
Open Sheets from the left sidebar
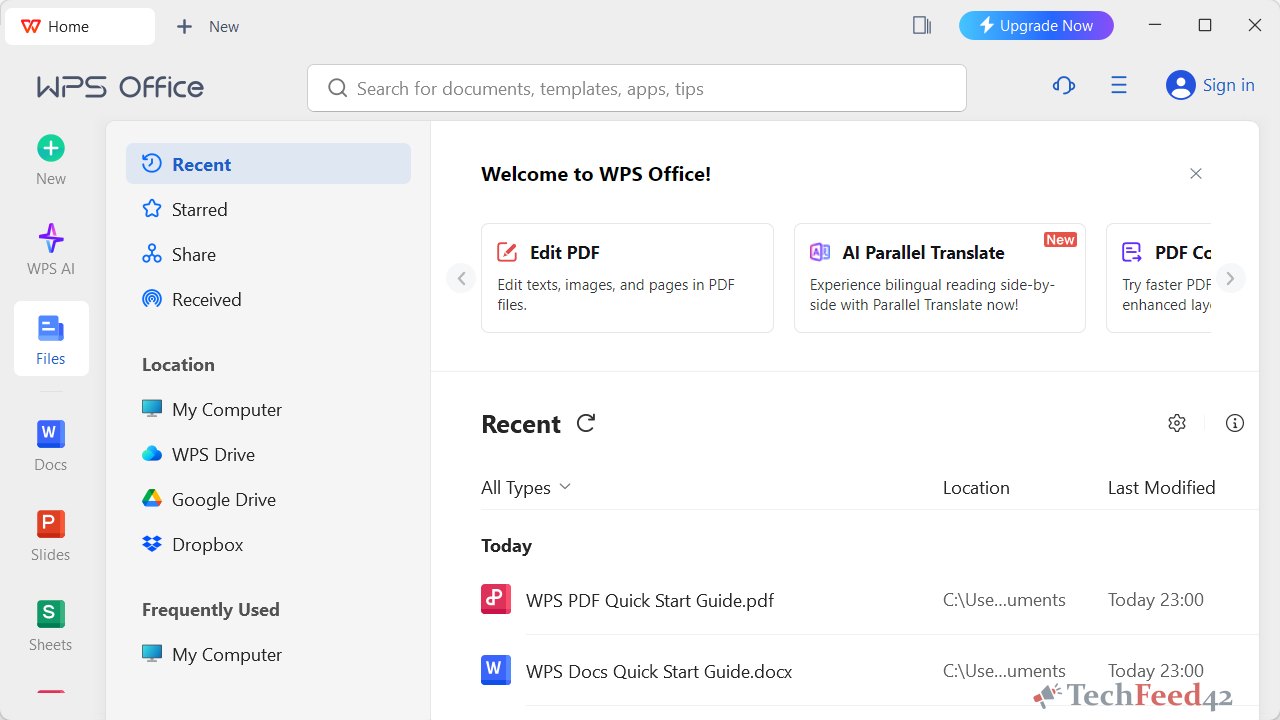(x=51, y=626)
